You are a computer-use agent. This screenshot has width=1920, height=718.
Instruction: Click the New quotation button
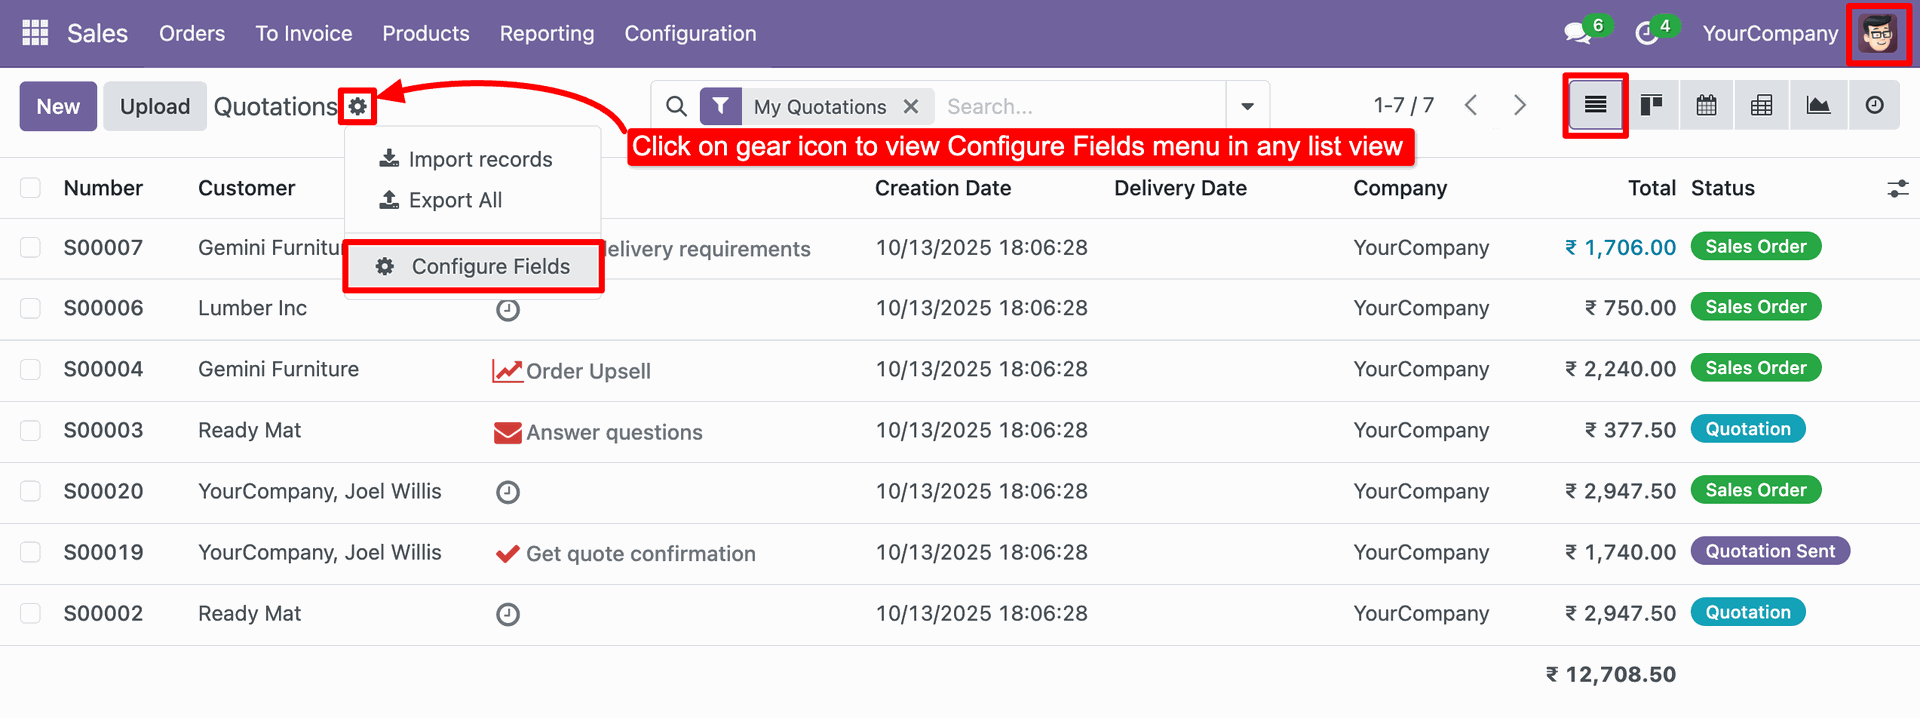tap(58, 106)
